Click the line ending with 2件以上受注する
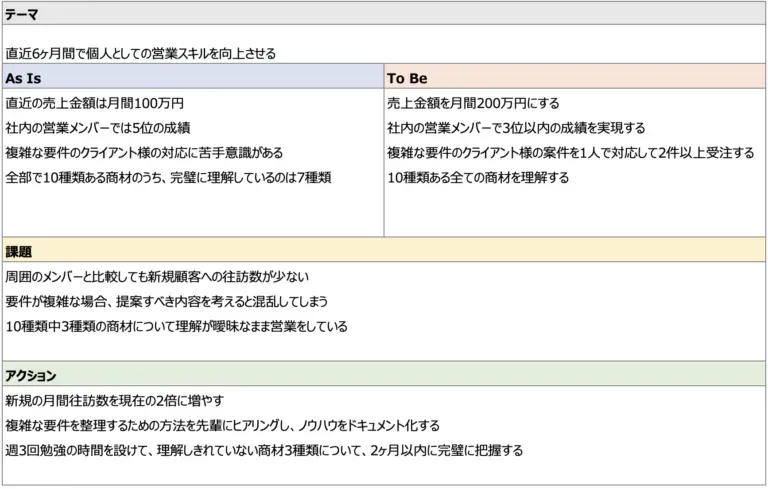768x489 pixels. coord(571,153)
